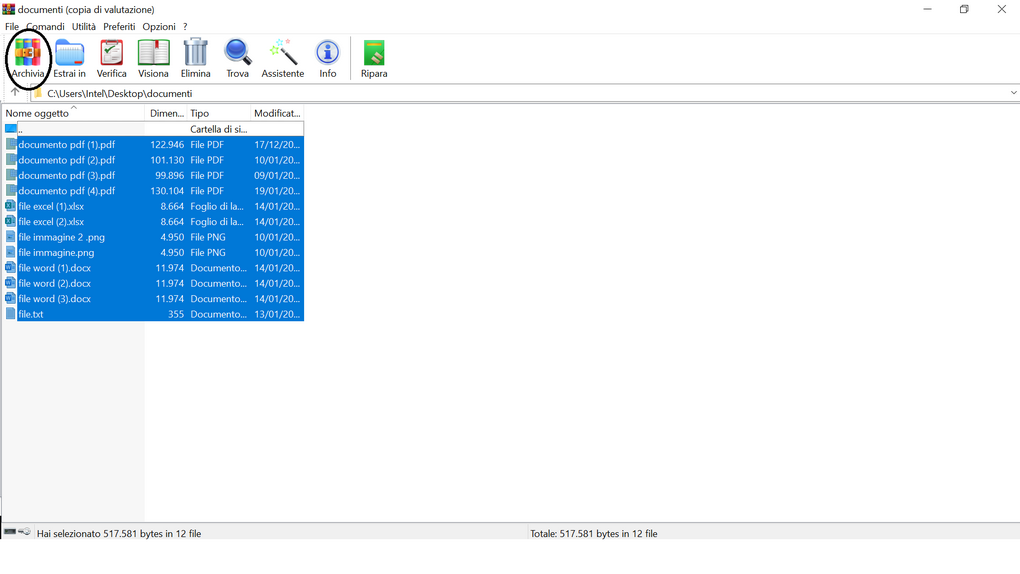Open the Preferiti menu
Screen dimensions: 1020x574
click(119, 27)
